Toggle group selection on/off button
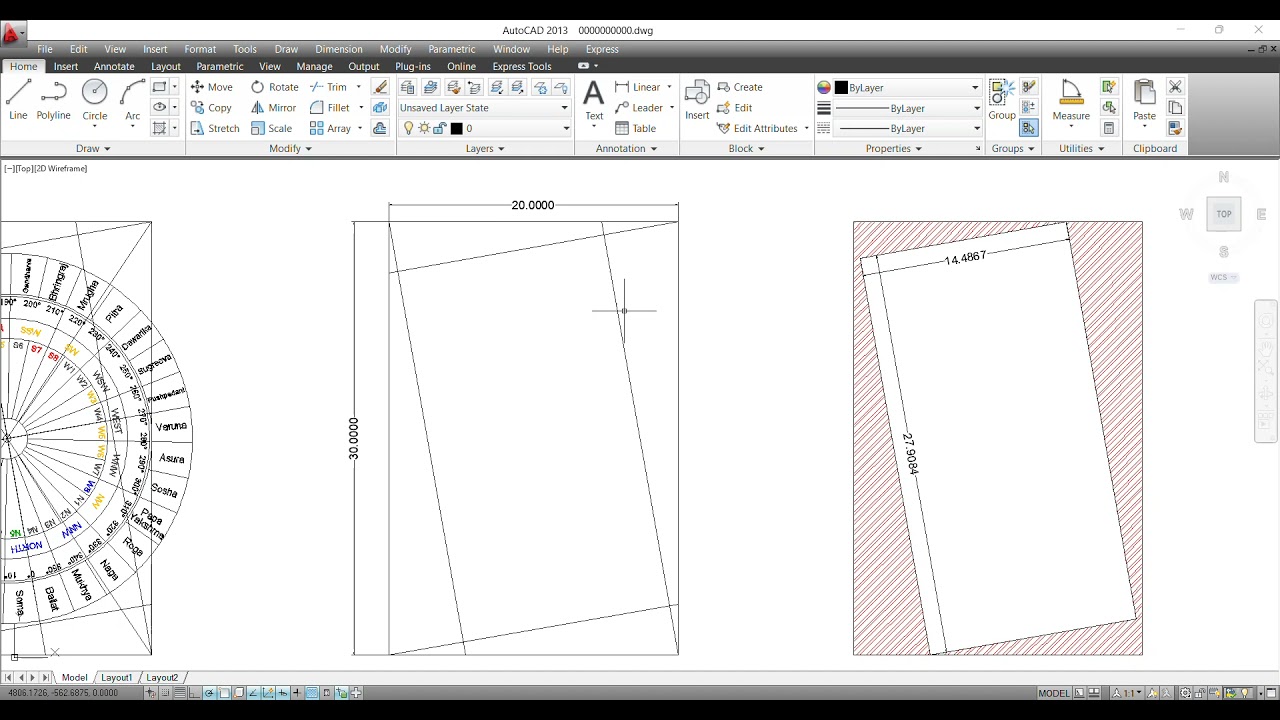Image resolution: width=1280 pixels, height=720 pixels. (1029, 128)
